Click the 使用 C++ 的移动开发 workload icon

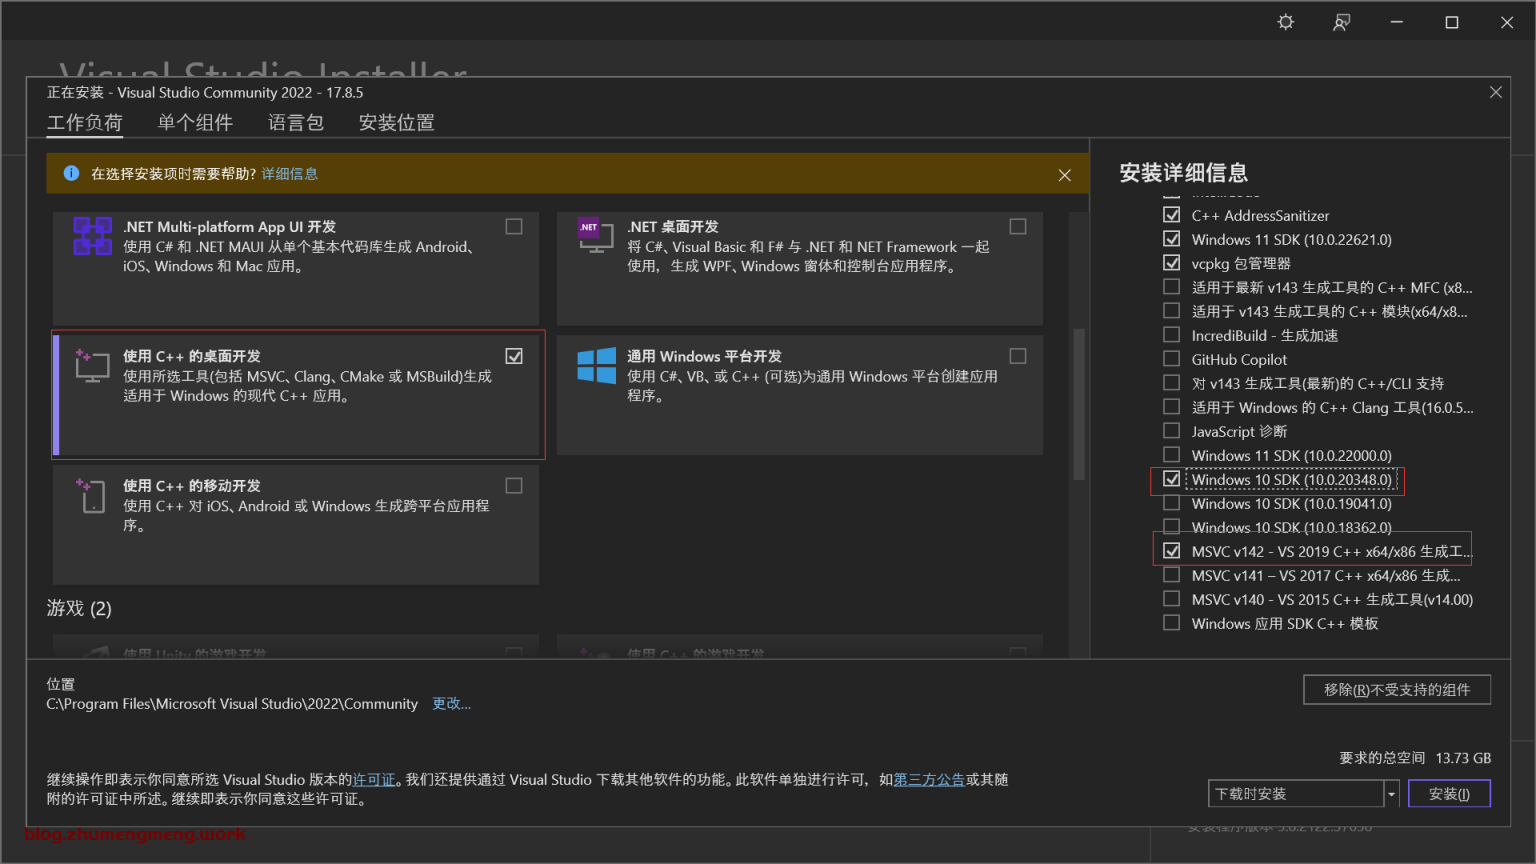pyautogui.click(x=92, y=495)
